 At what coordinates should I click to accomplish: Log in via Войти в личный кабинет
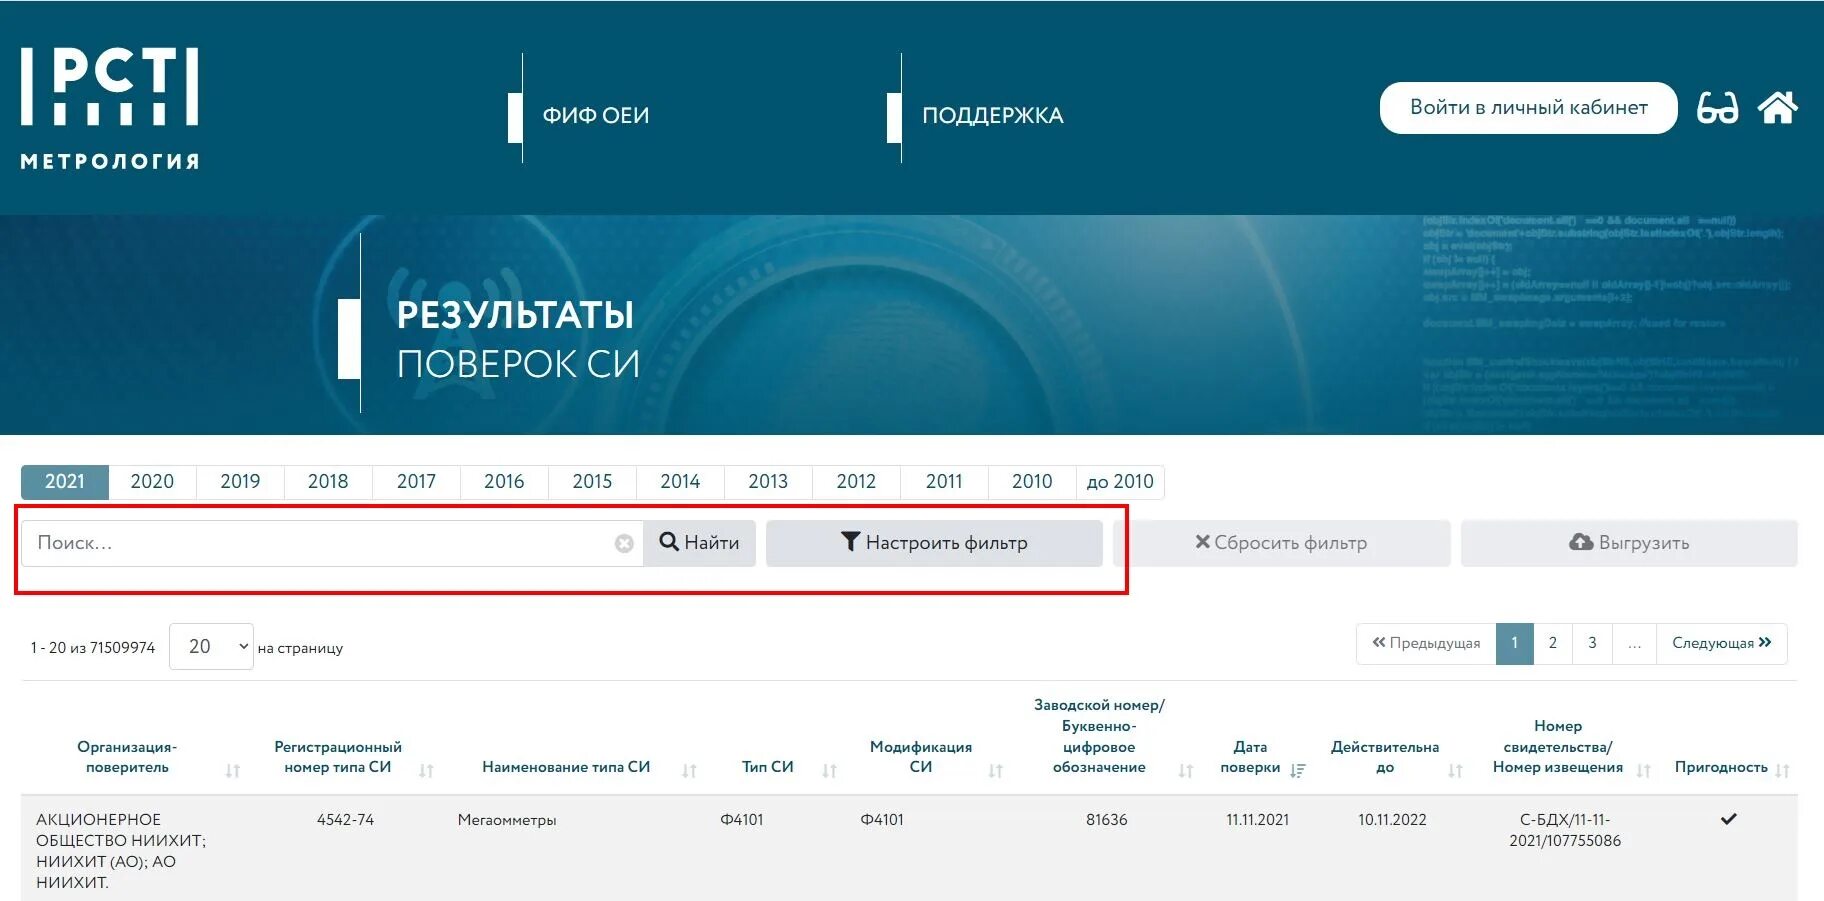(1528, 107)
